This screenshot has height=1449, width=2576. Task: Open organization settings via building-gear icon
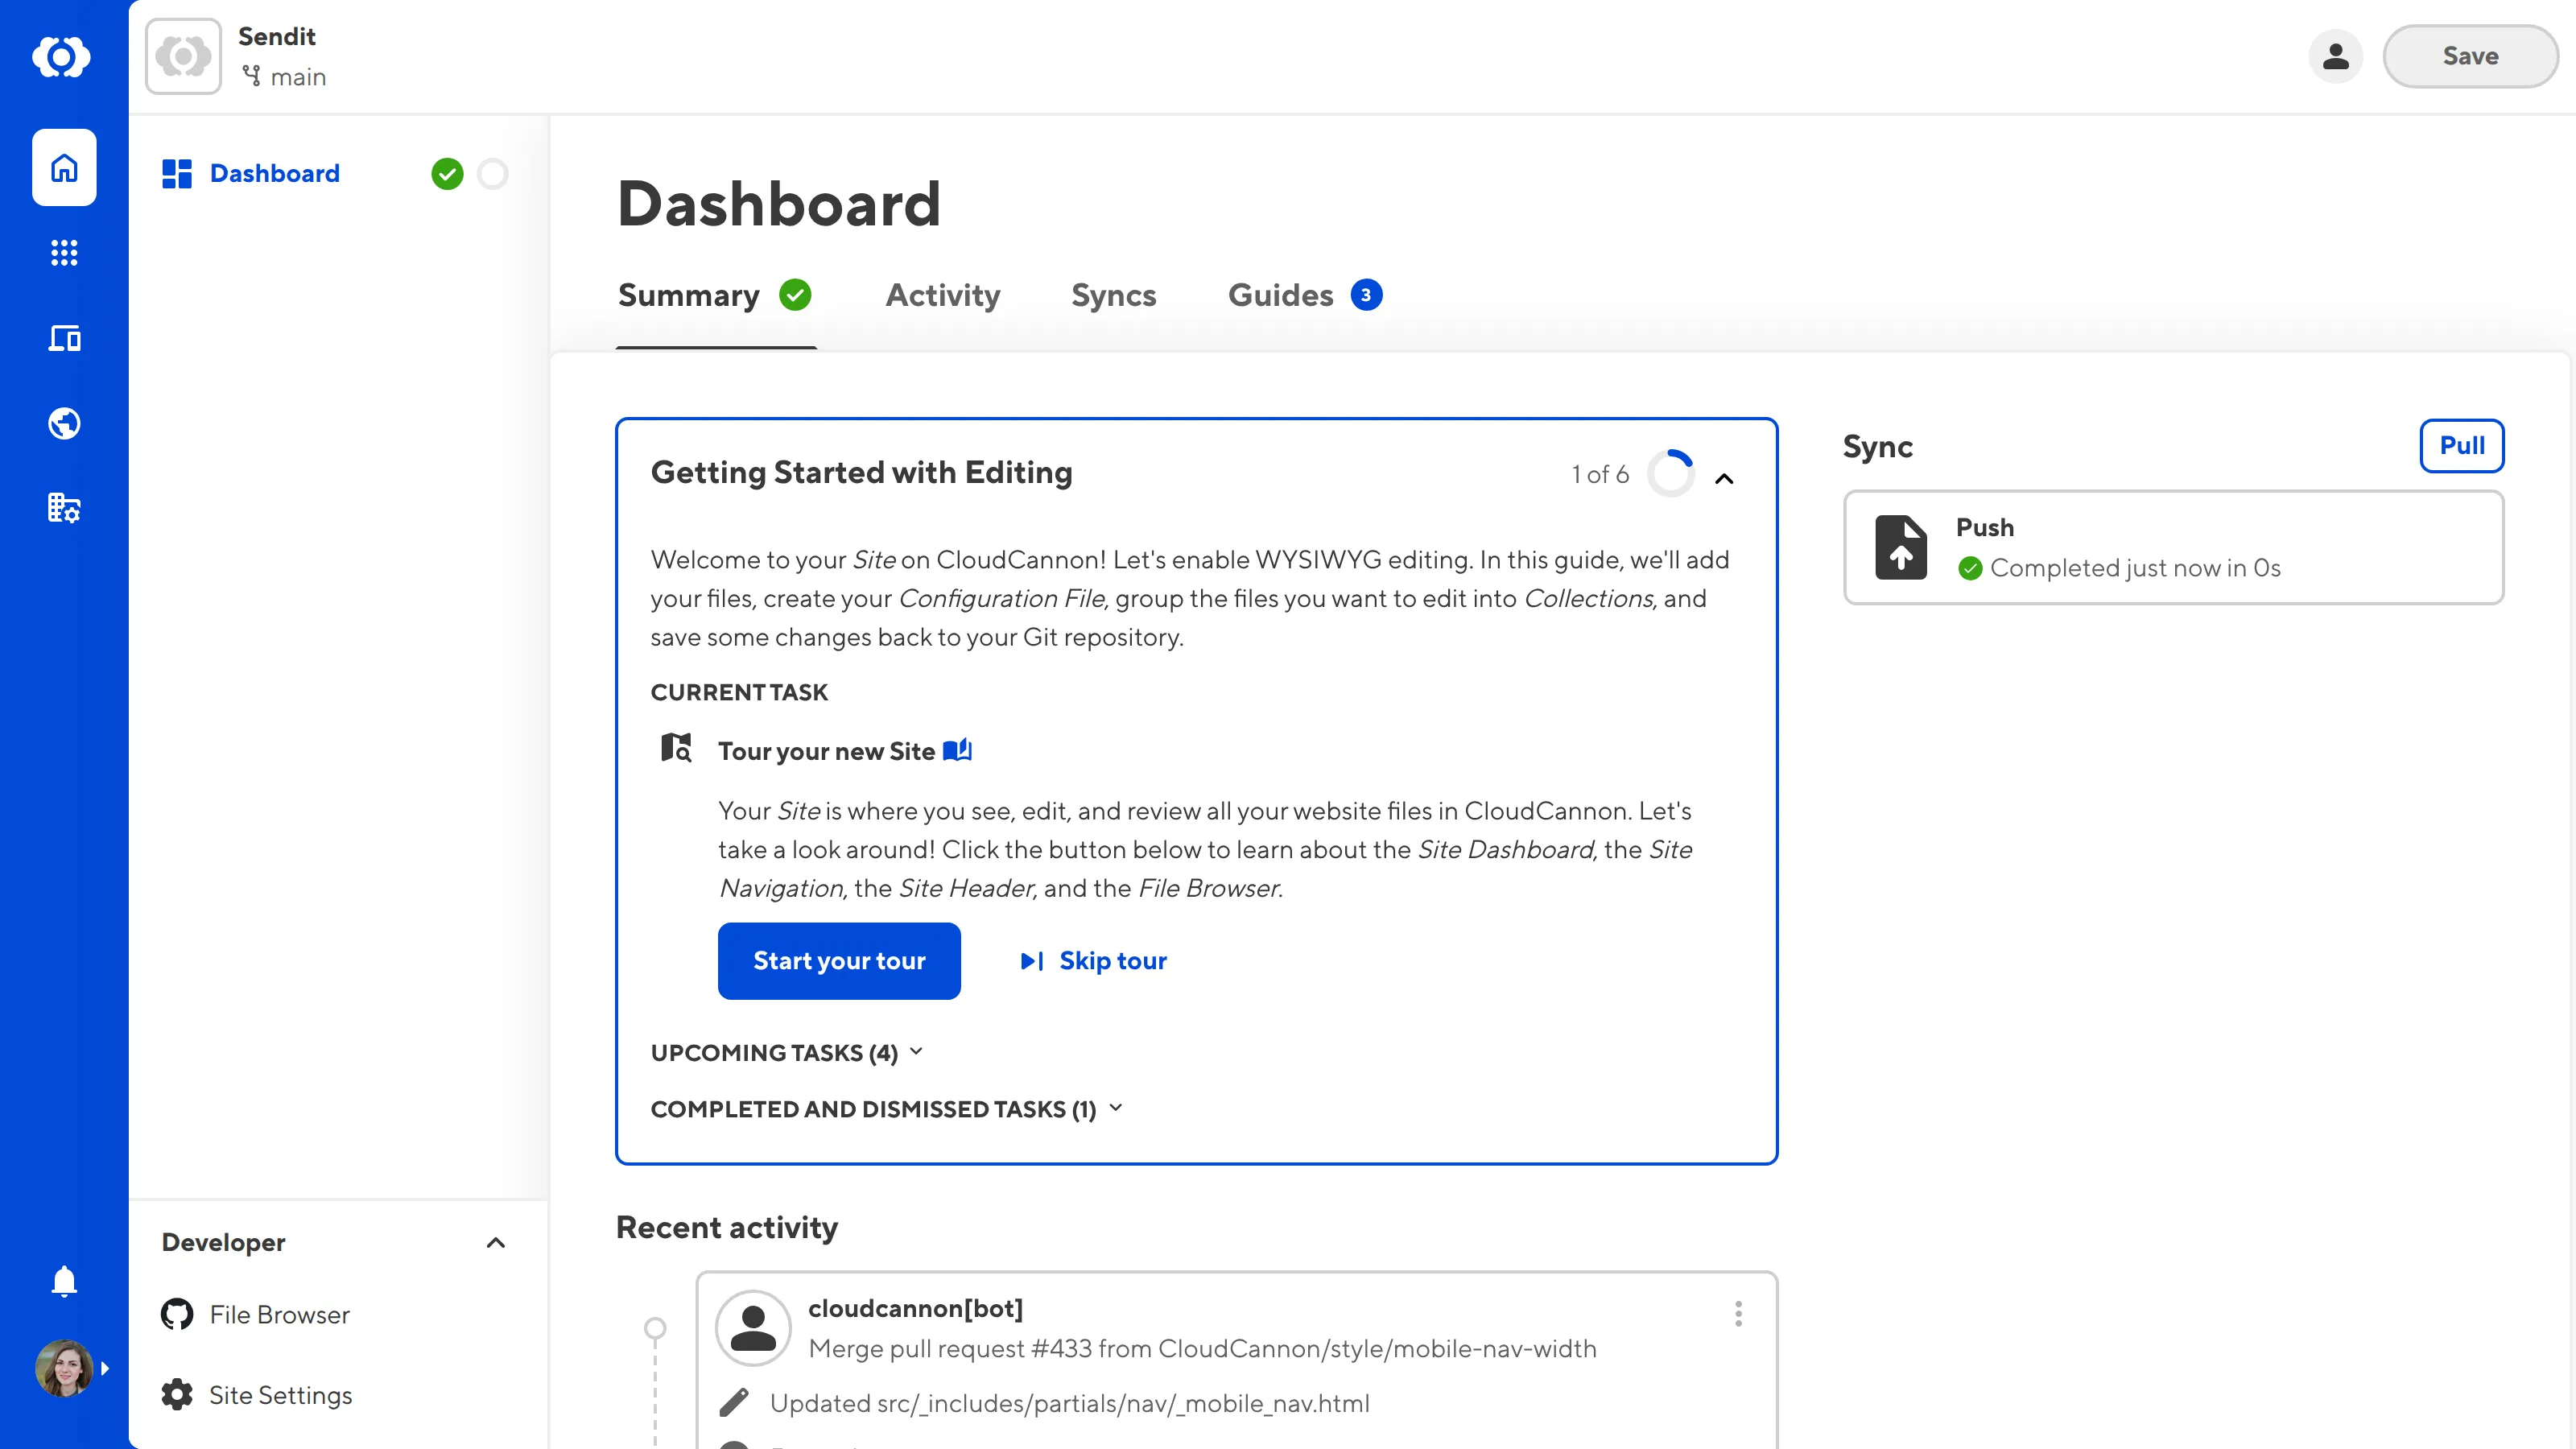point(63,508)
